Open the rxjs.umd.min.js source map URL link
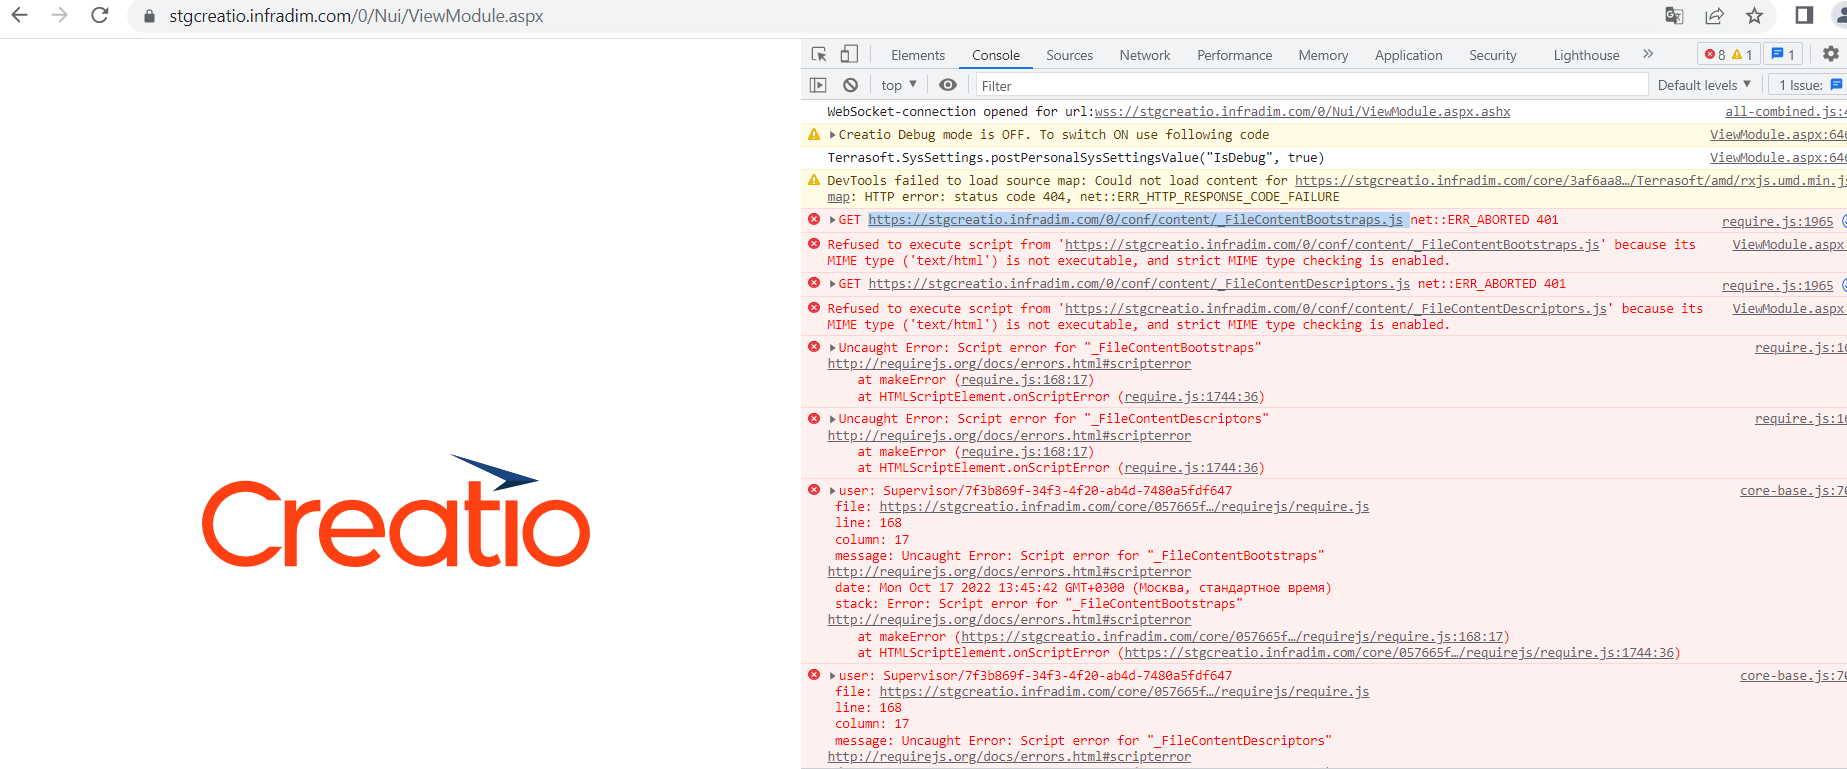The image size is (1847, 769). [1570, 180]
